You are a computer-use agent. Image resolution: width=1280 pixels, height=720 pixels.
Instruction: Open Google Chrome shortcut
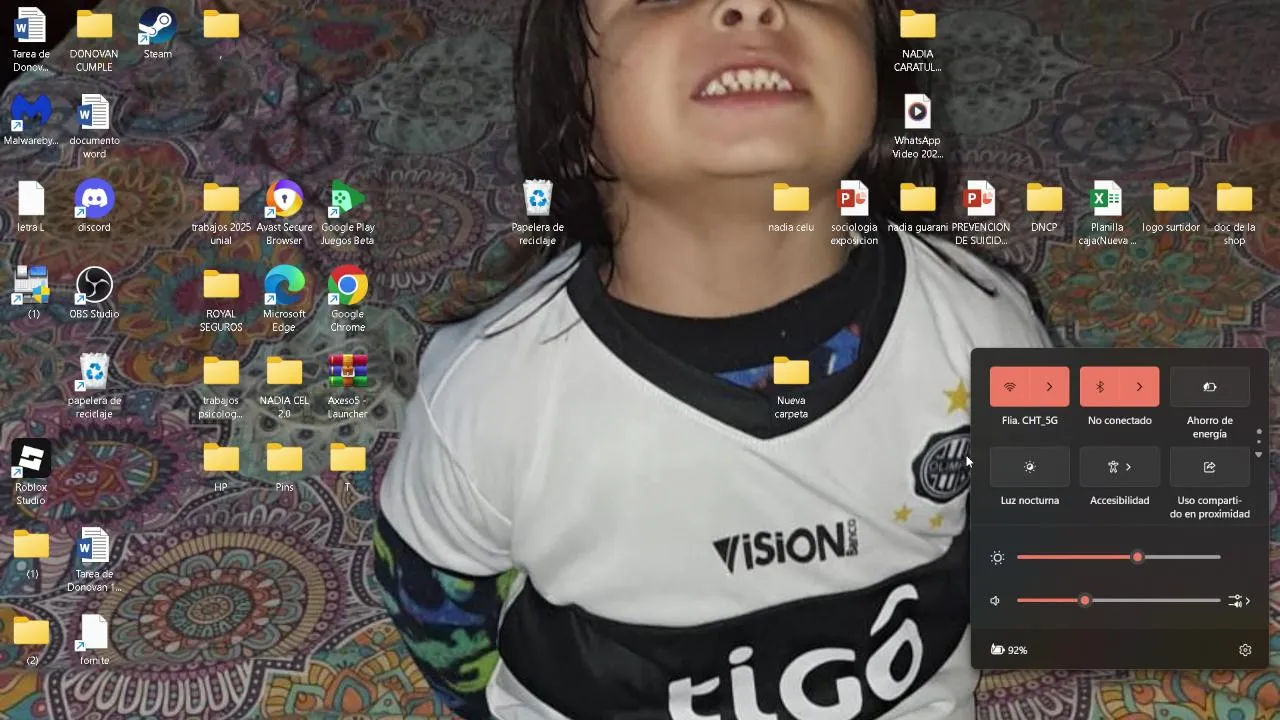pyautogui.click(x=347, y=300)
